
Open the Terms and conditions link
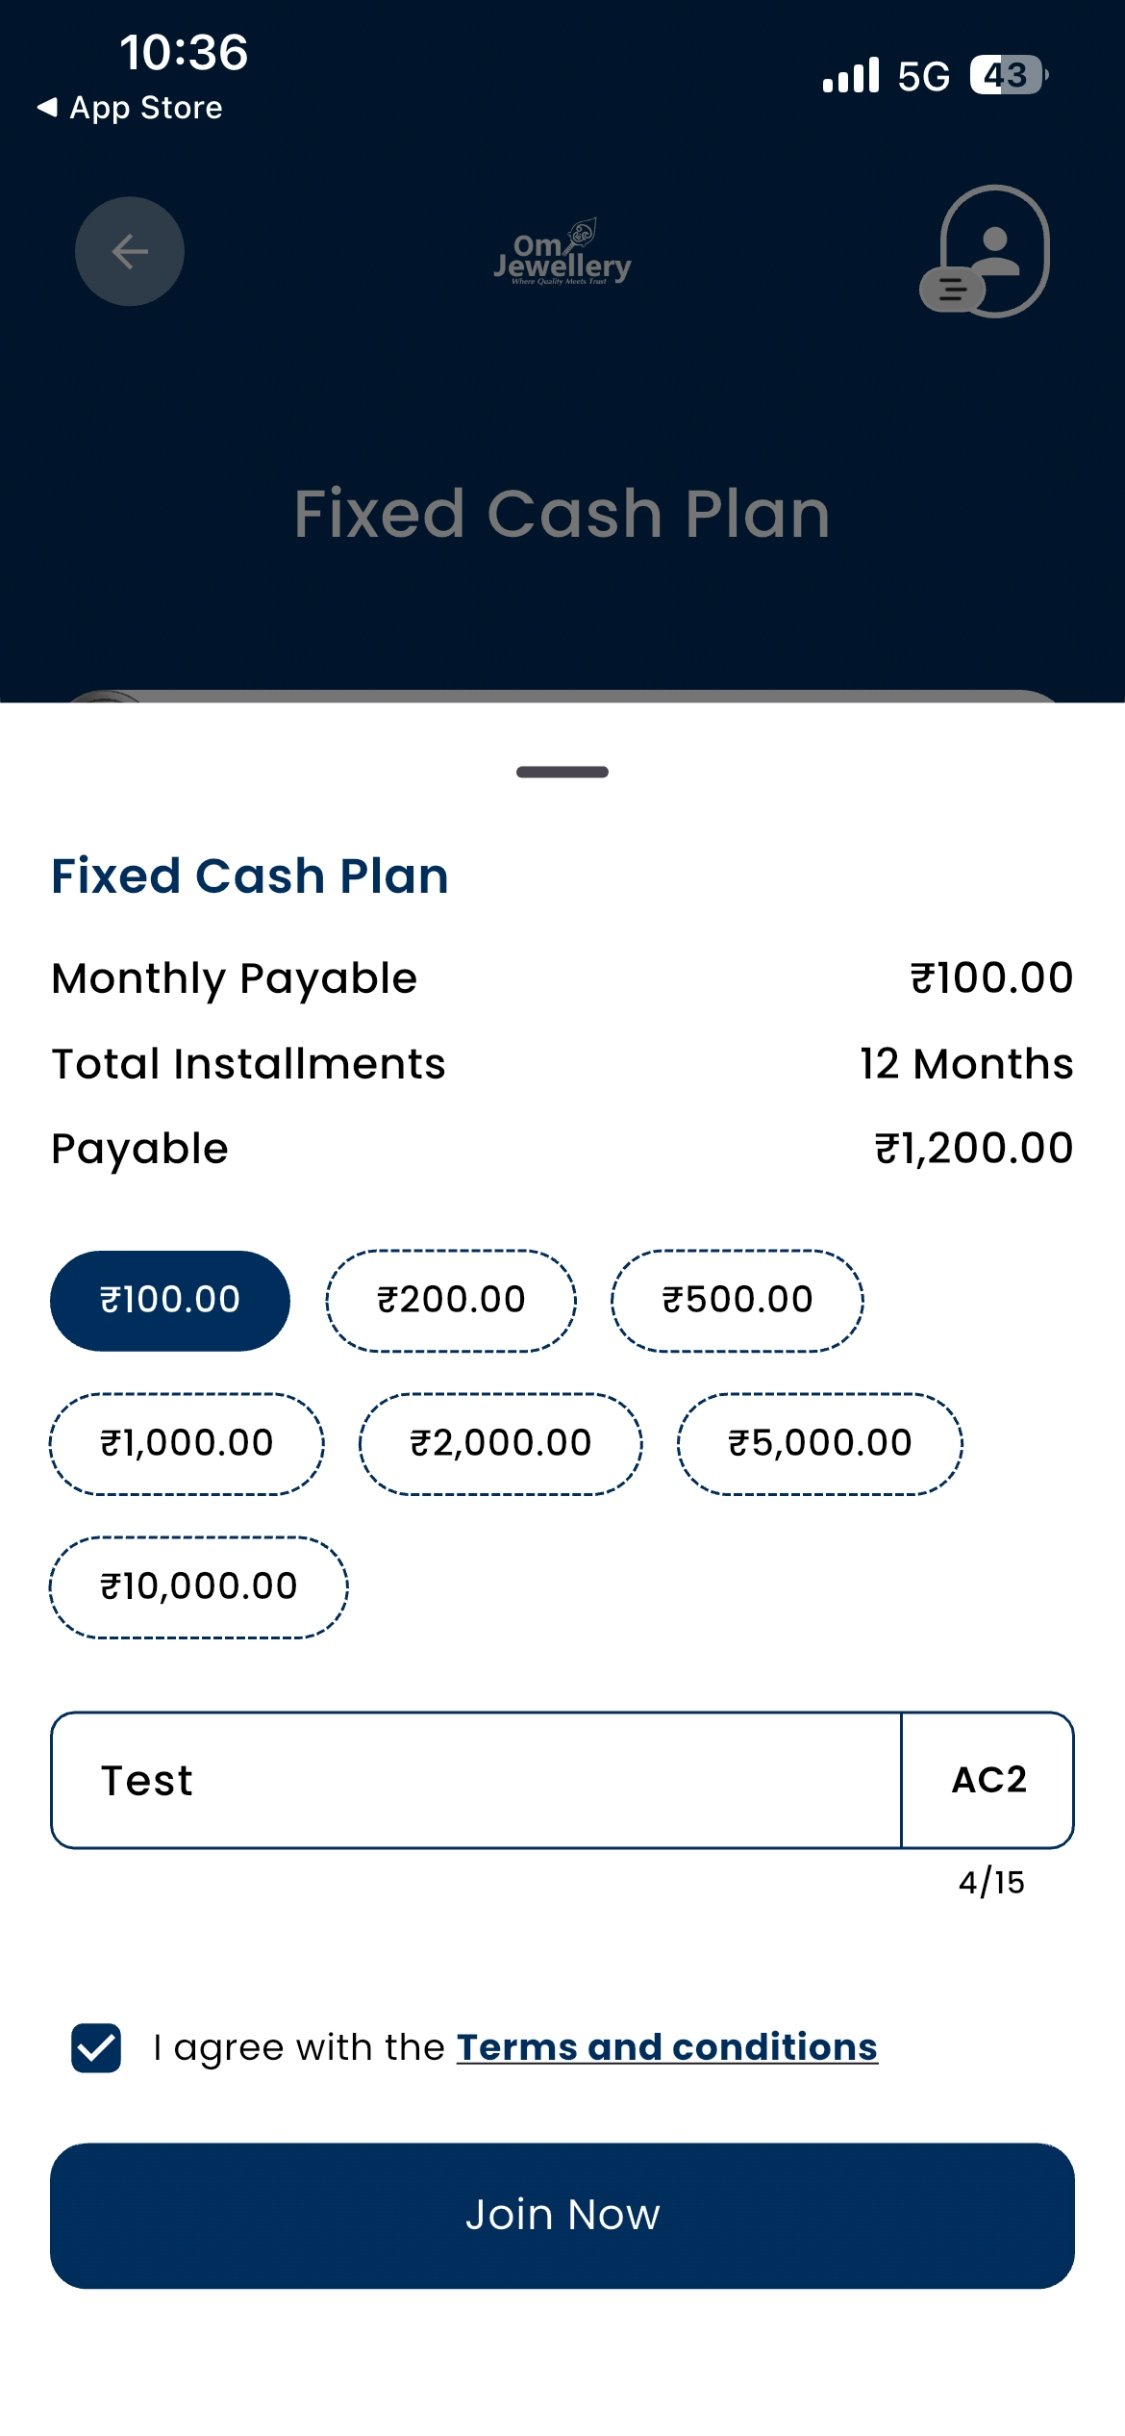(x=667, y=2047)
